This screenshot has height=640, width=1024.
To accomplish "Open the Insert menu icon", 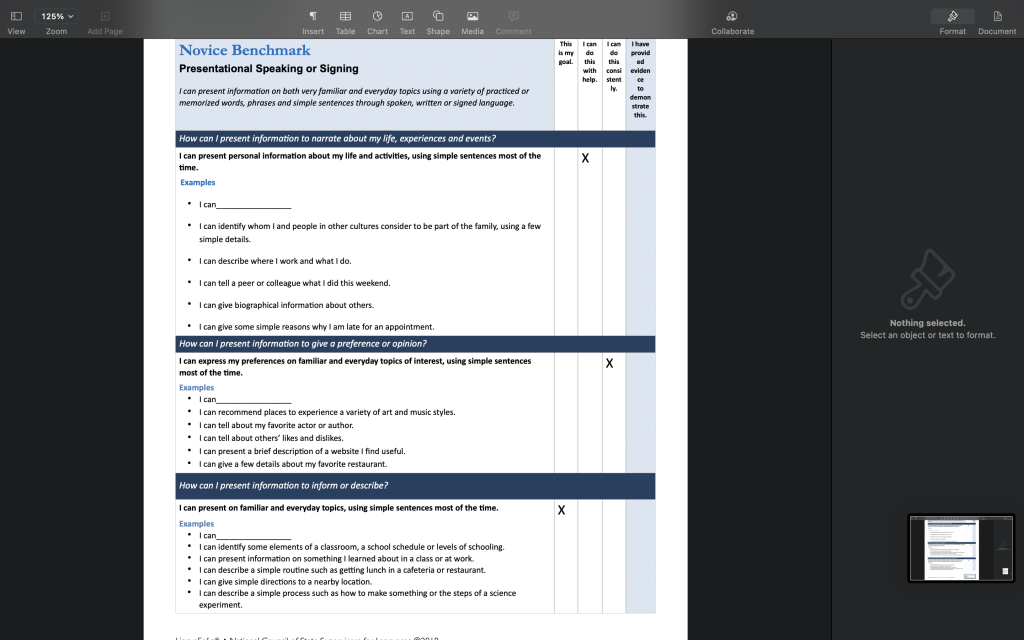I will pyautogui.click(x=313, y=17).
